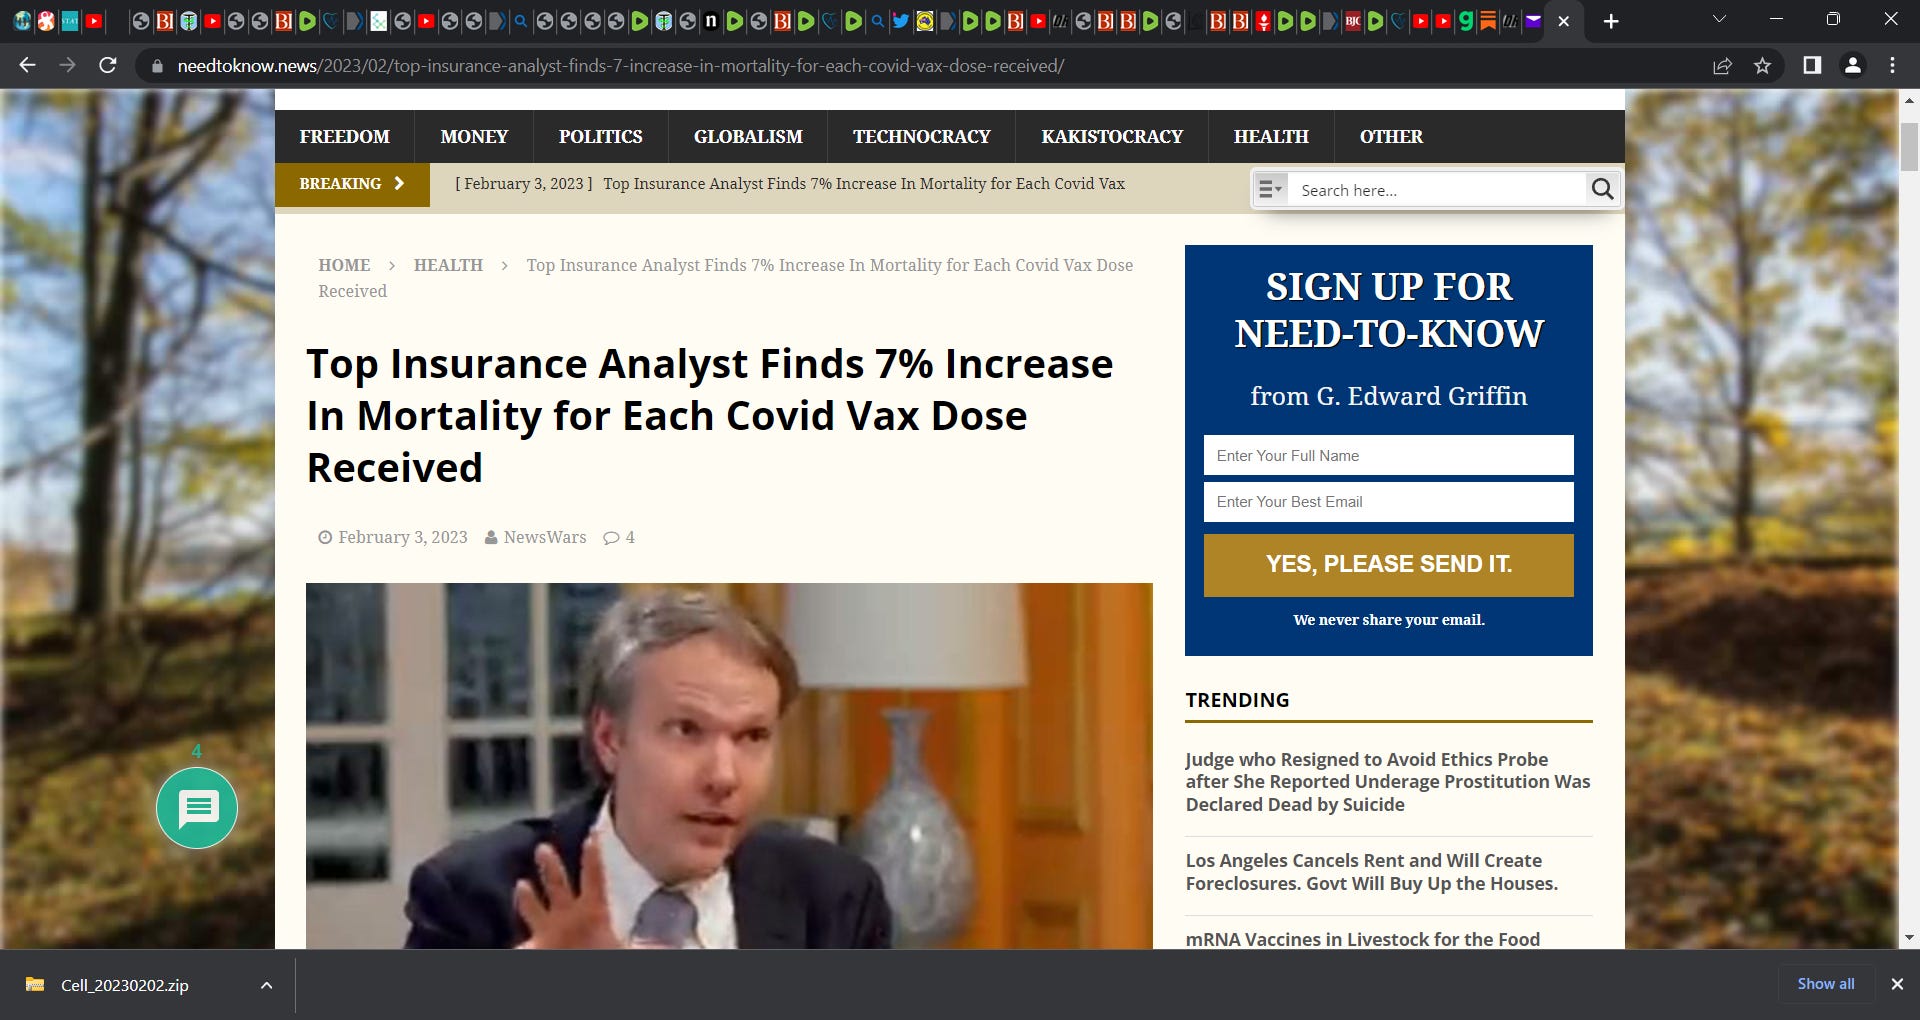
Task: Open Los Angeles Cancels Rent trending story
Action: tap(1372, 872)
